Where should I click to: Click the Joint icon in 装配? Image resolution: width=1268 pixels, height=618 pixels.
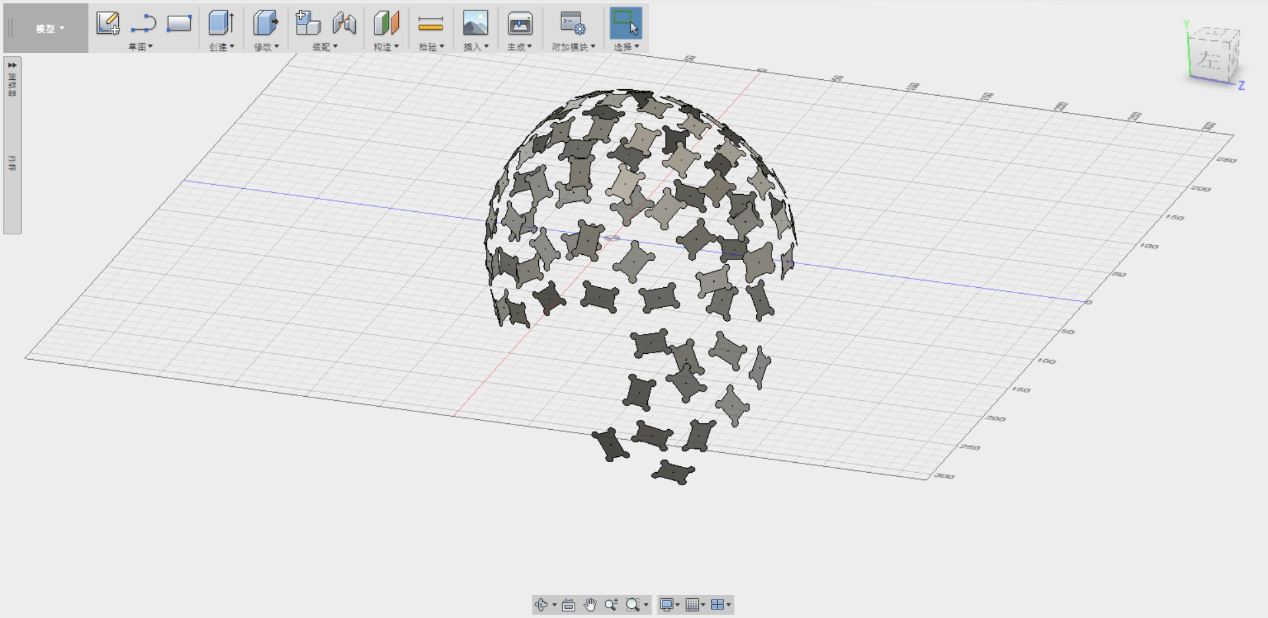[x=344, y=22]
